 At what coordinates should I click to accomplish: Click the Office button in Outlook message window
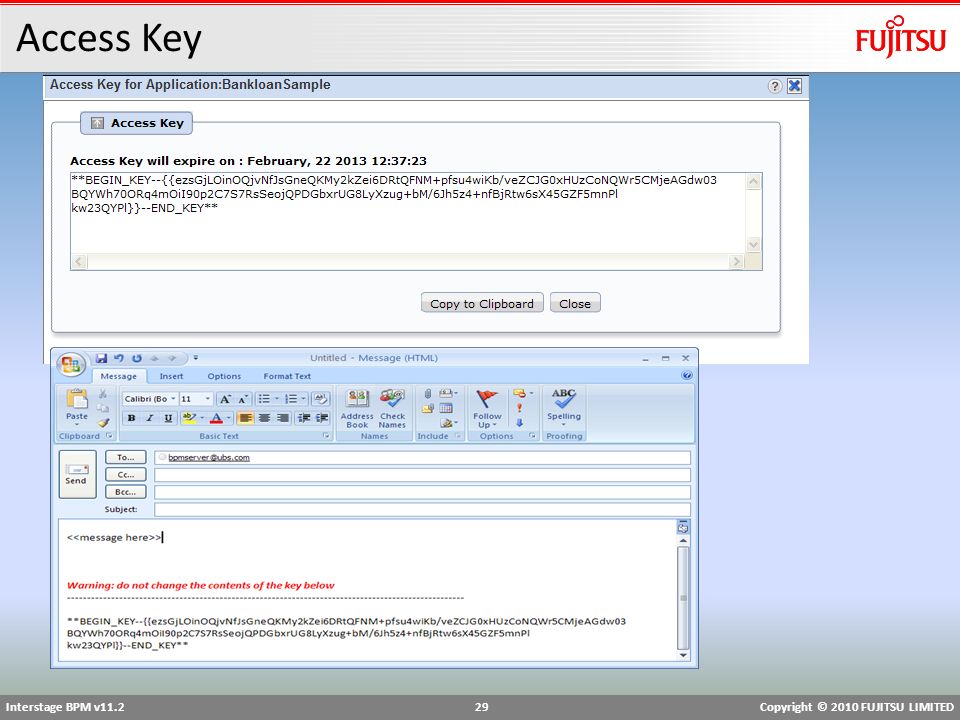click(71, 364)
